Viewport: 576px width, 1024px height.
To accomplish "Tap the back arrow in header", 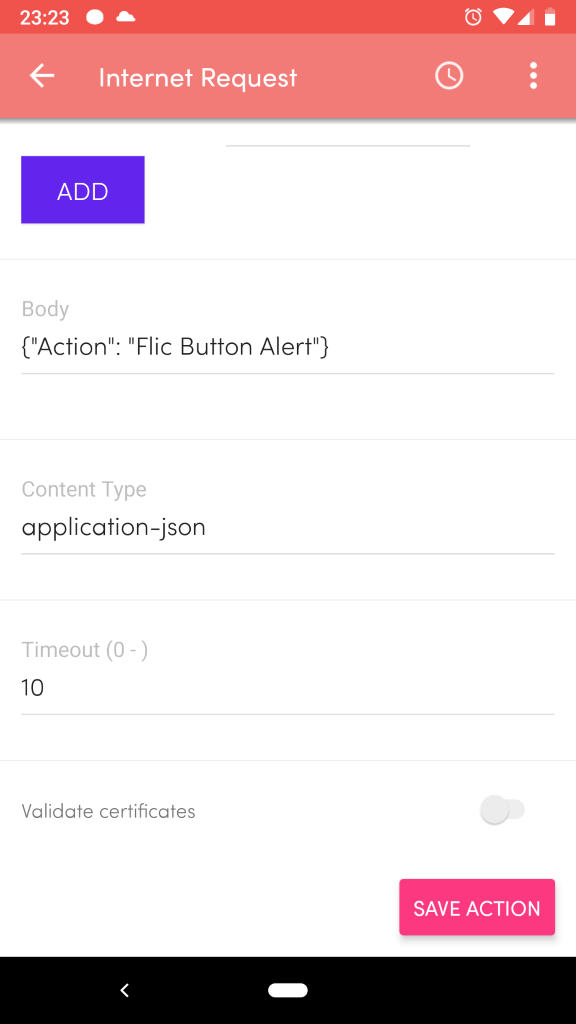I will click(42, 76).
